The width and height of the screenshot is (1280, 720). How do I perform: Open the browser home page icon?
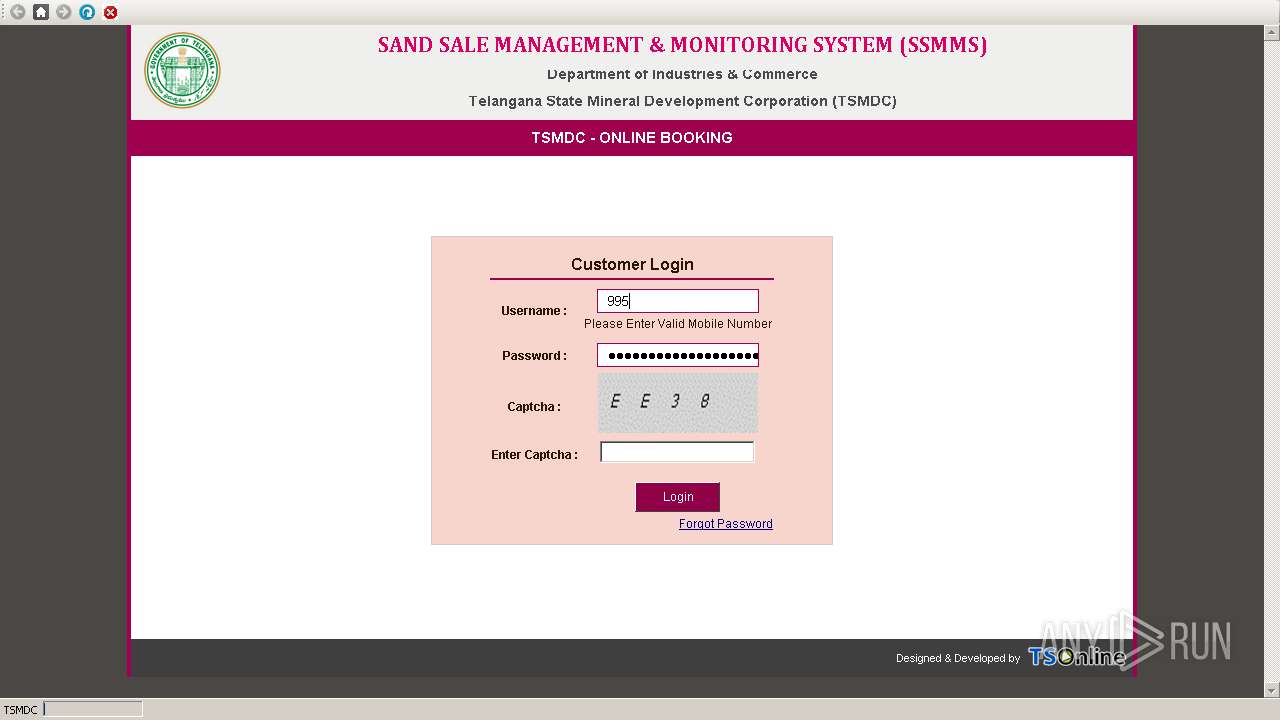(x=41, y=12)
